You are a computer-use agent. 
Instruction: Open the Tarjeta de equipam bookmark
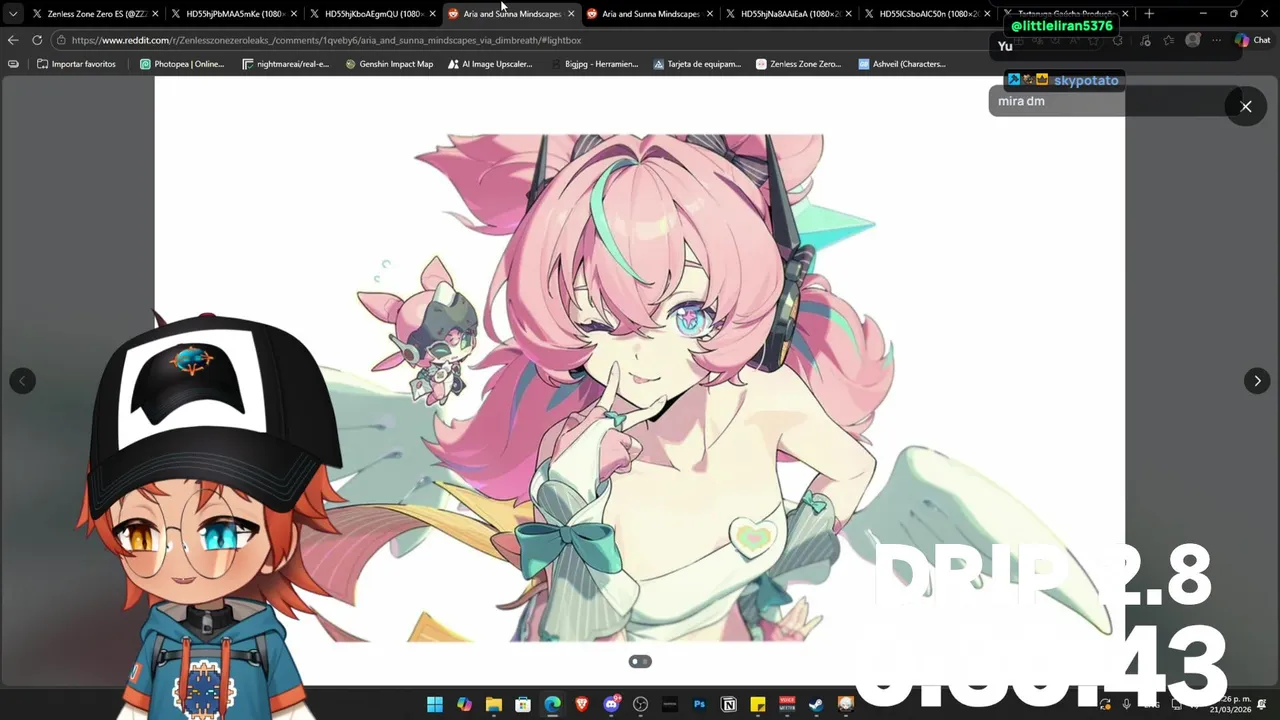(697, 64)
